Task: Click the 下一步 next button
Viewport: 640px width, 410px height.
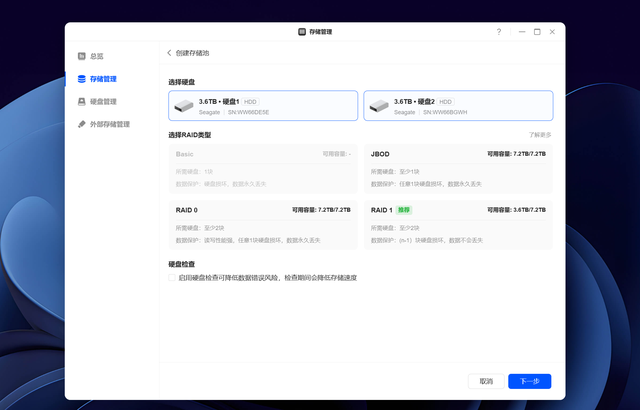Action: tap(529, 381)
